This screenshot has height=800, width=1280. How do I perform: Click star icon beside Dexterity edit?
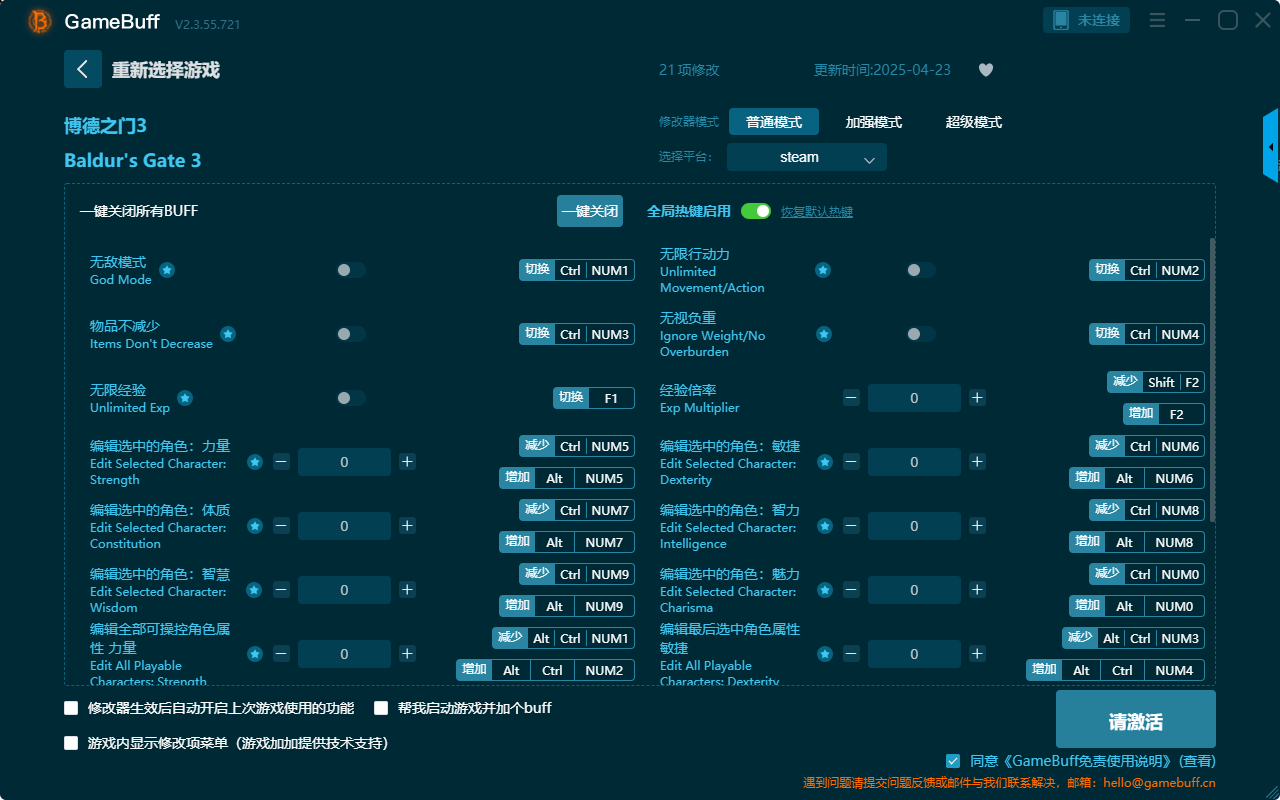click(x=825, y=462)
